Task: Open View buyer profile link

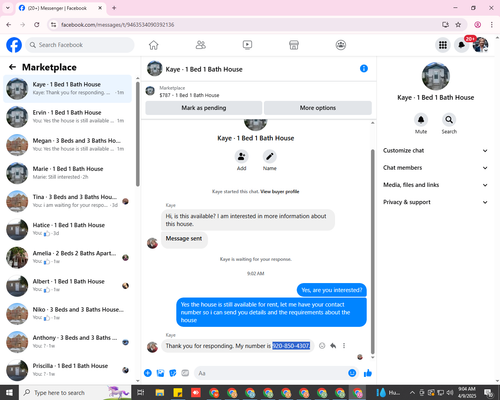Action: 279,192
